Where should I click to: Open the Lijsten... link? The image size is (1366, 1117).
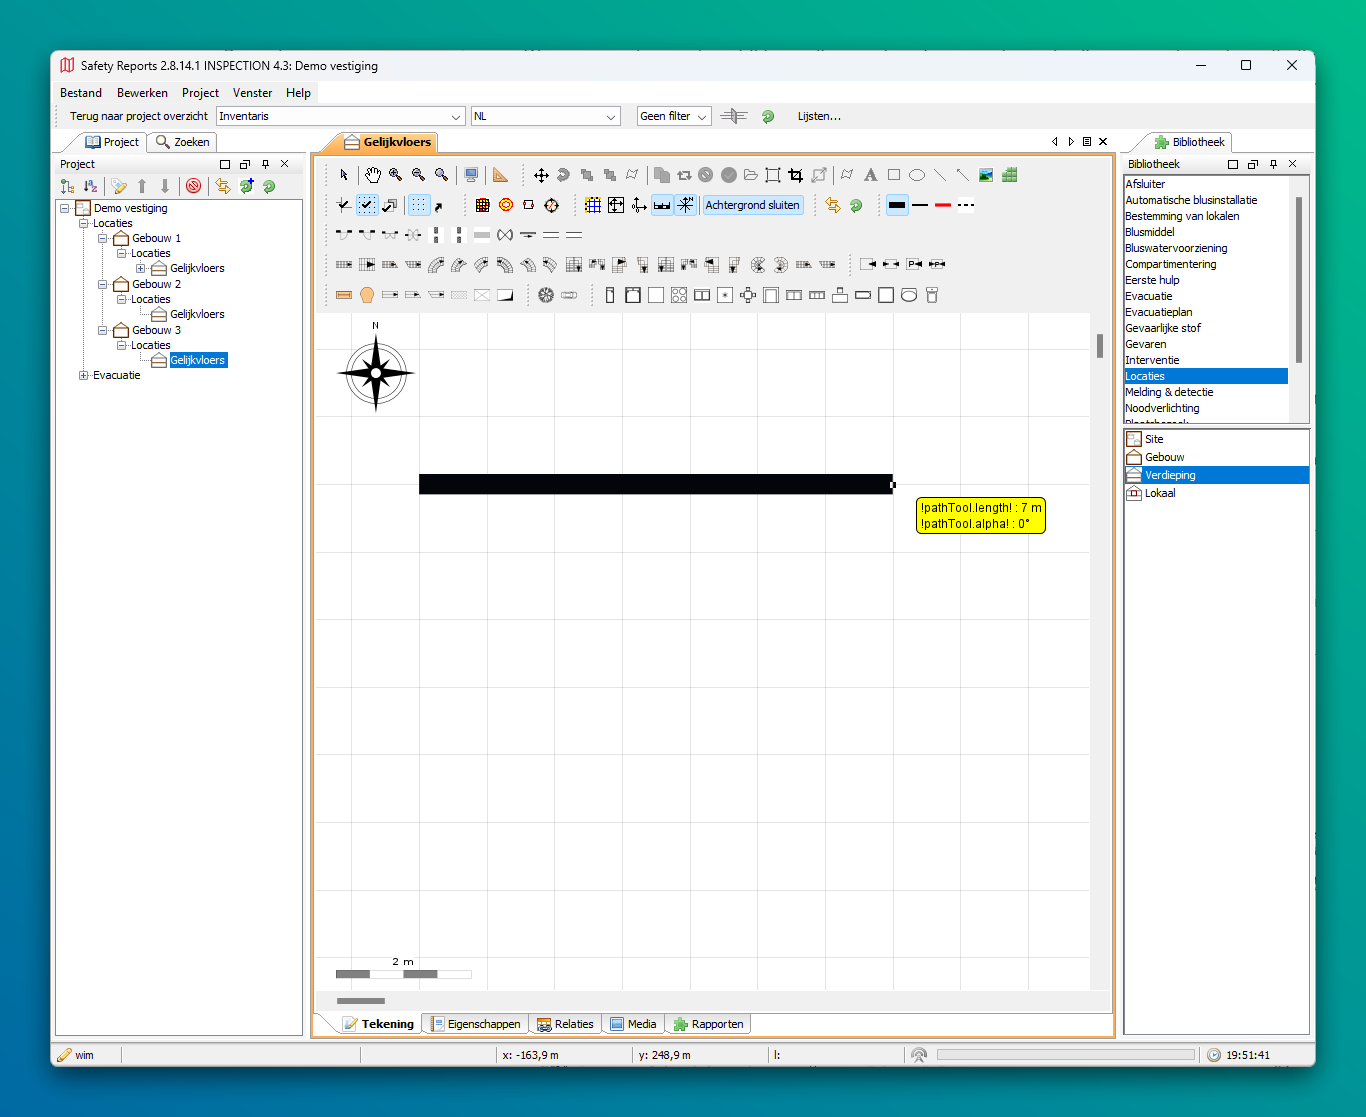click(818, 116)
